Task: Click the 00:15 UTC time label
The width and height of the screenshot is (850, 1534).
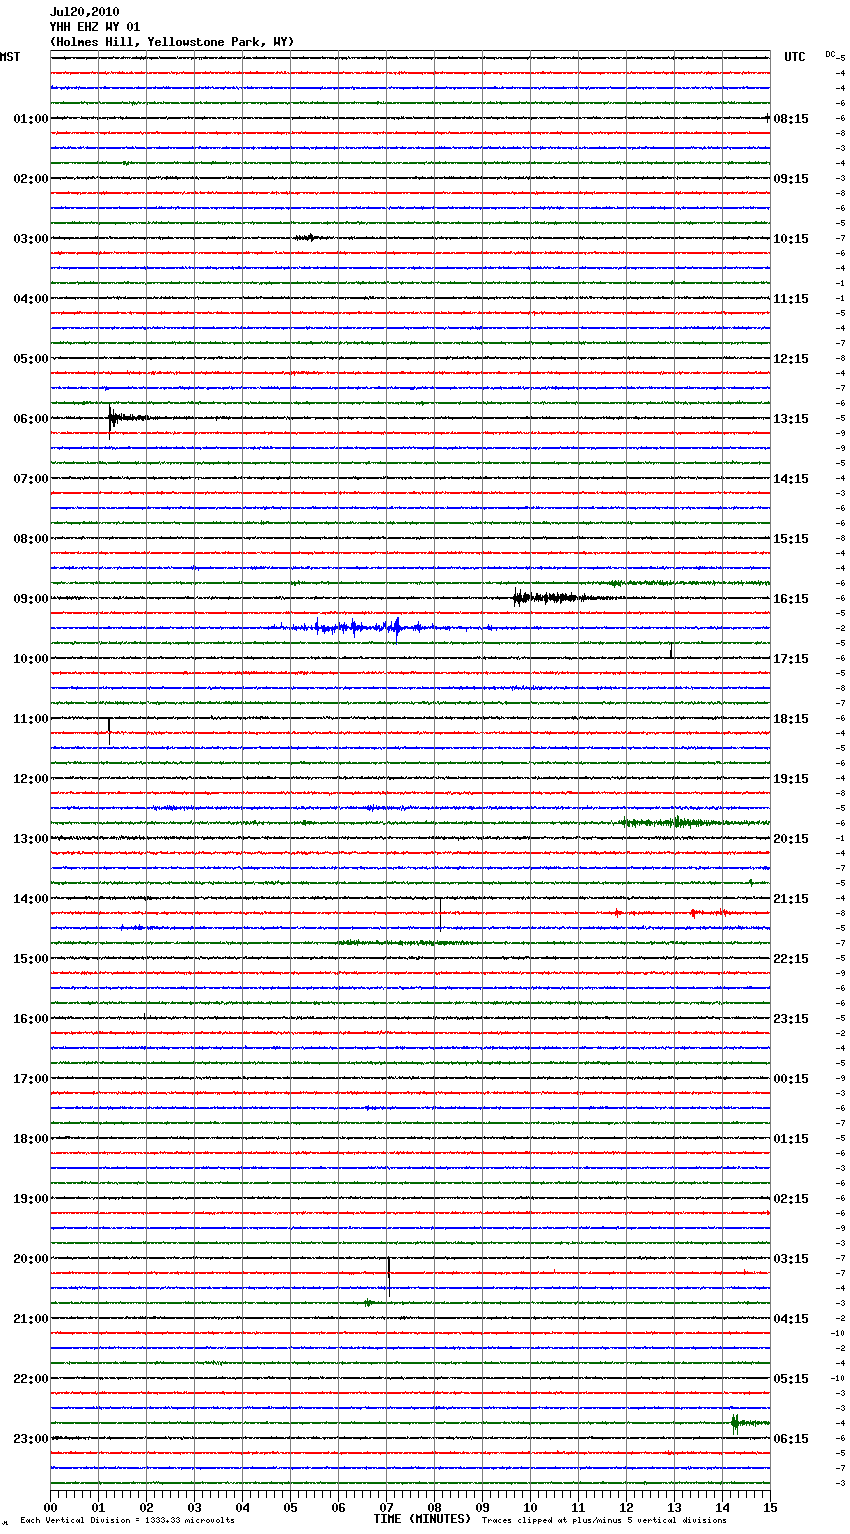Action: [791, 1079]
